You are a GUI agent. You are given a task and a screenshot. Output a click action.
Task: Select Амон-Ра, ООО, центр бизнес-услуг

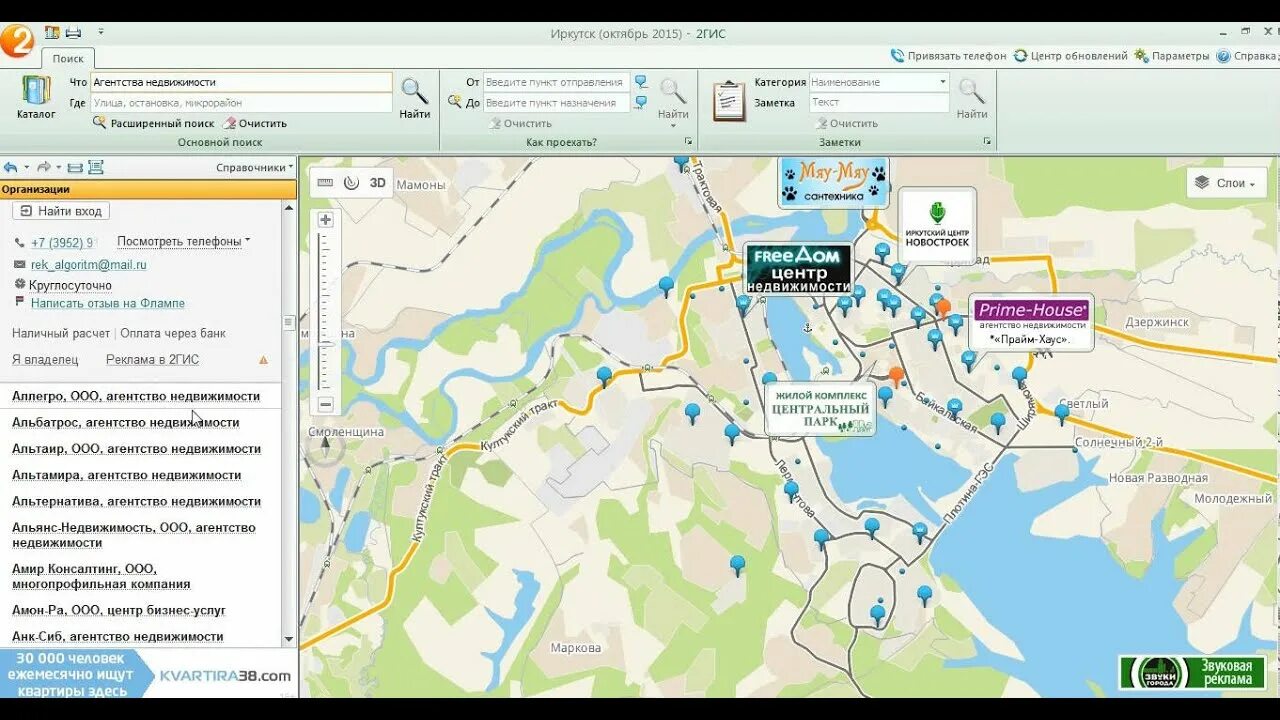click(119, 610)
